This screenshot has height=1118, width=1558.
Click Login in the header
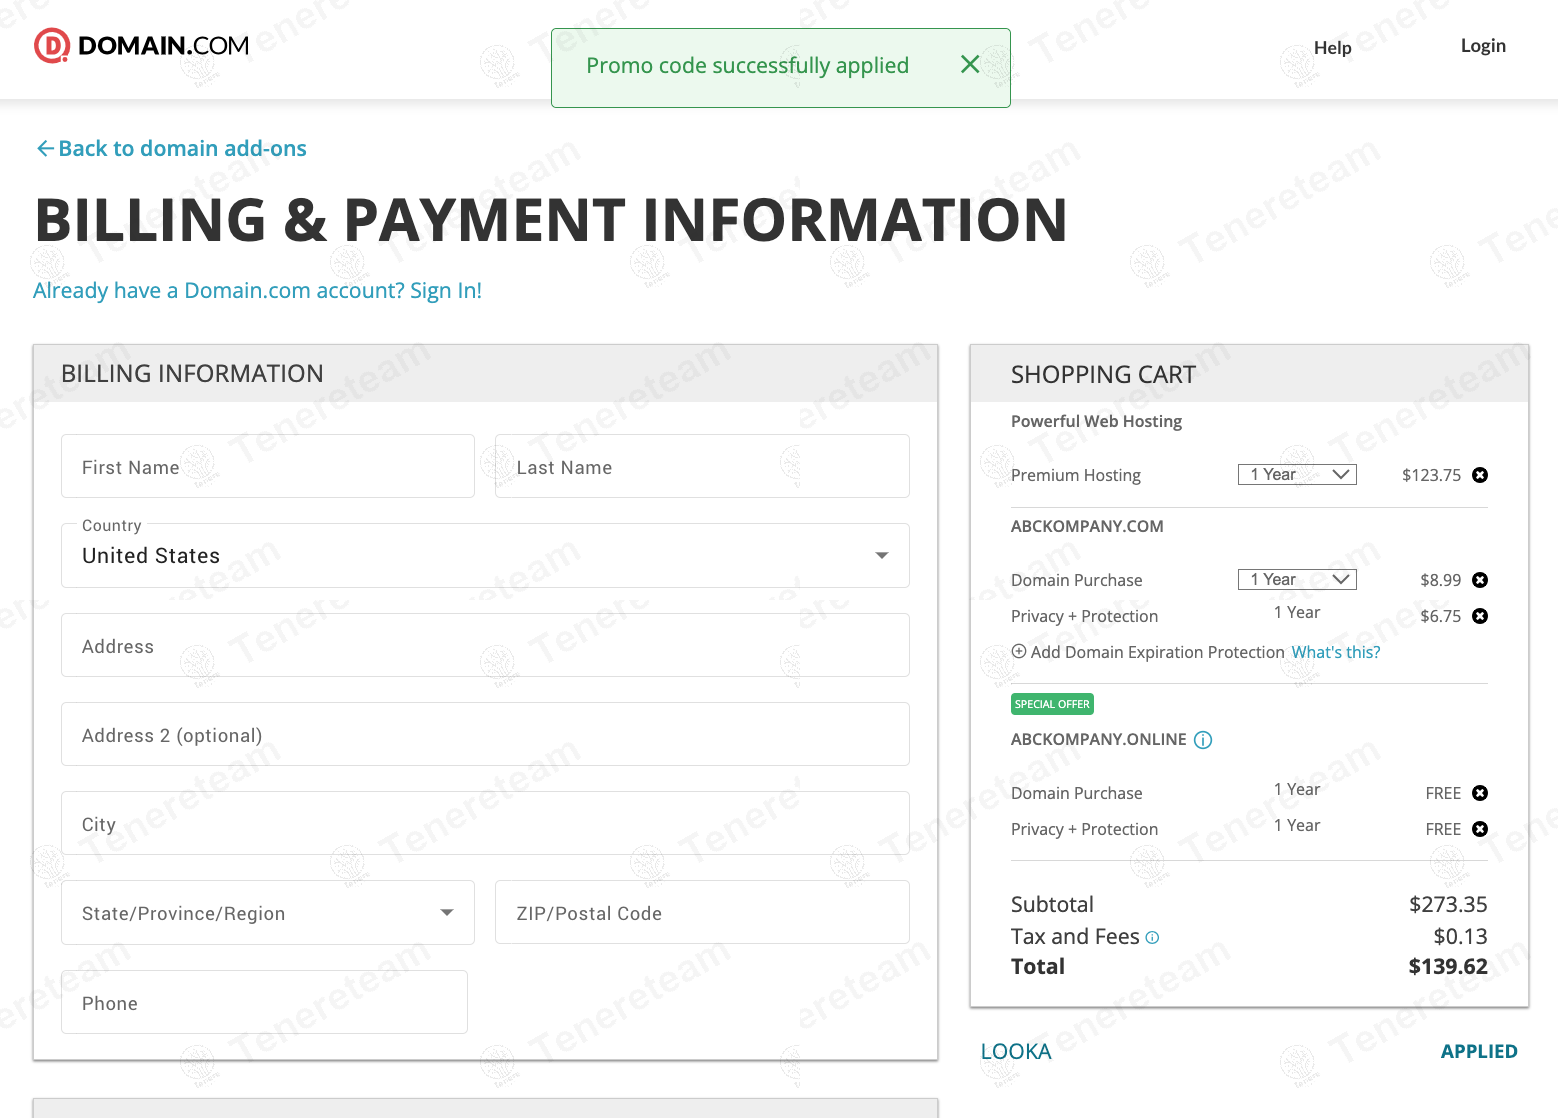(1482, 46)
